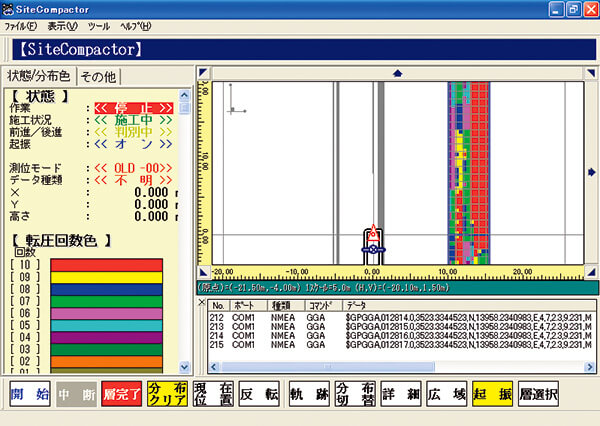The image size is (600, 426).
Task: Click the colored compaction strip on map
Action: [x=469, y=173]
